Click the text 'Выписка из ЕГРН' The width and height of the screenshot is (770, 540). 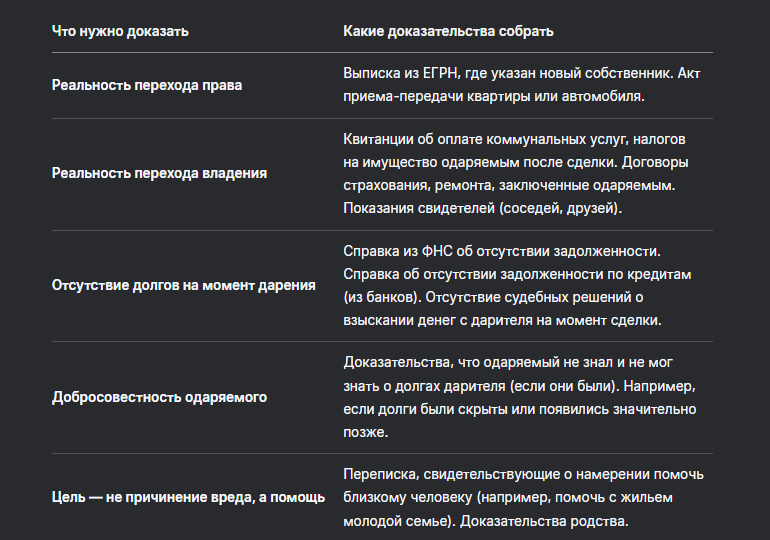pos(400,73)
